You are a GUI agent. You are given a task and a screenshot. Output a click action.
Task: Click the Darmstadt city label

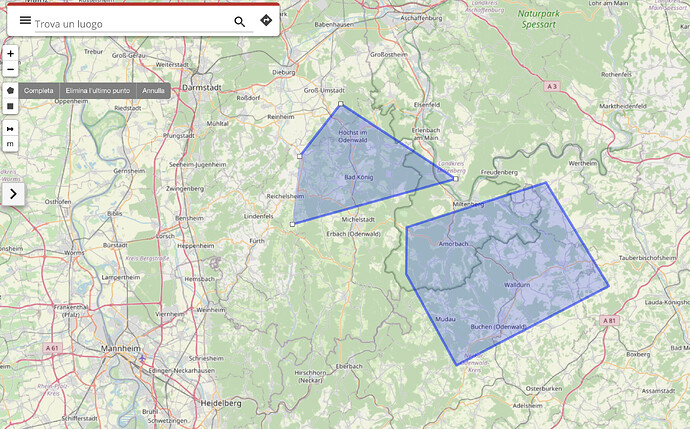click(202, 88)
